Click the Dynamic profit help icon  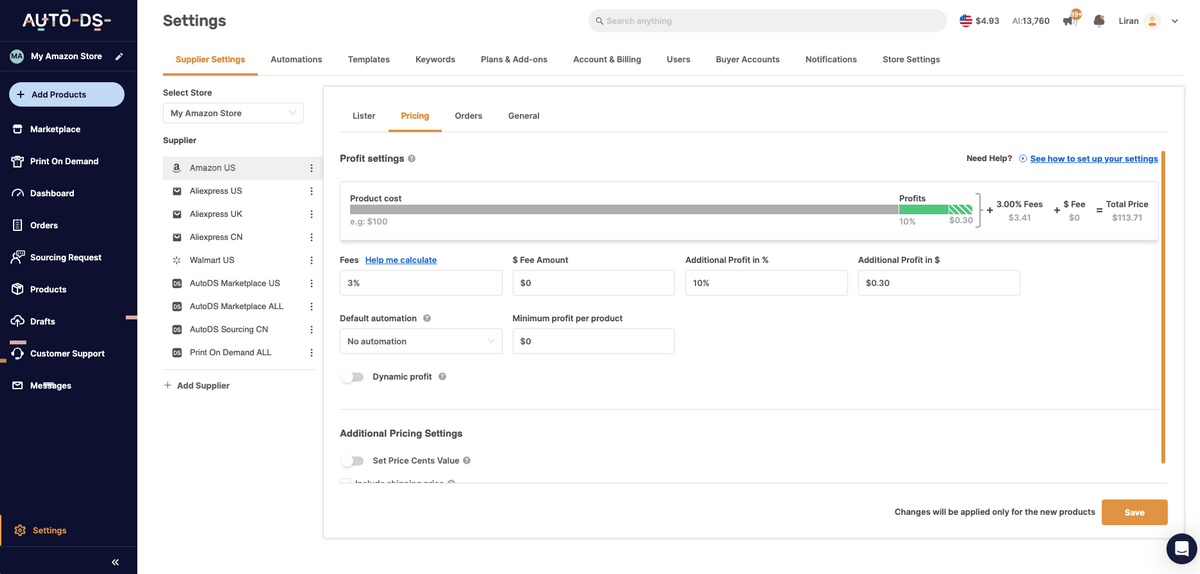[x=442, y=377]
